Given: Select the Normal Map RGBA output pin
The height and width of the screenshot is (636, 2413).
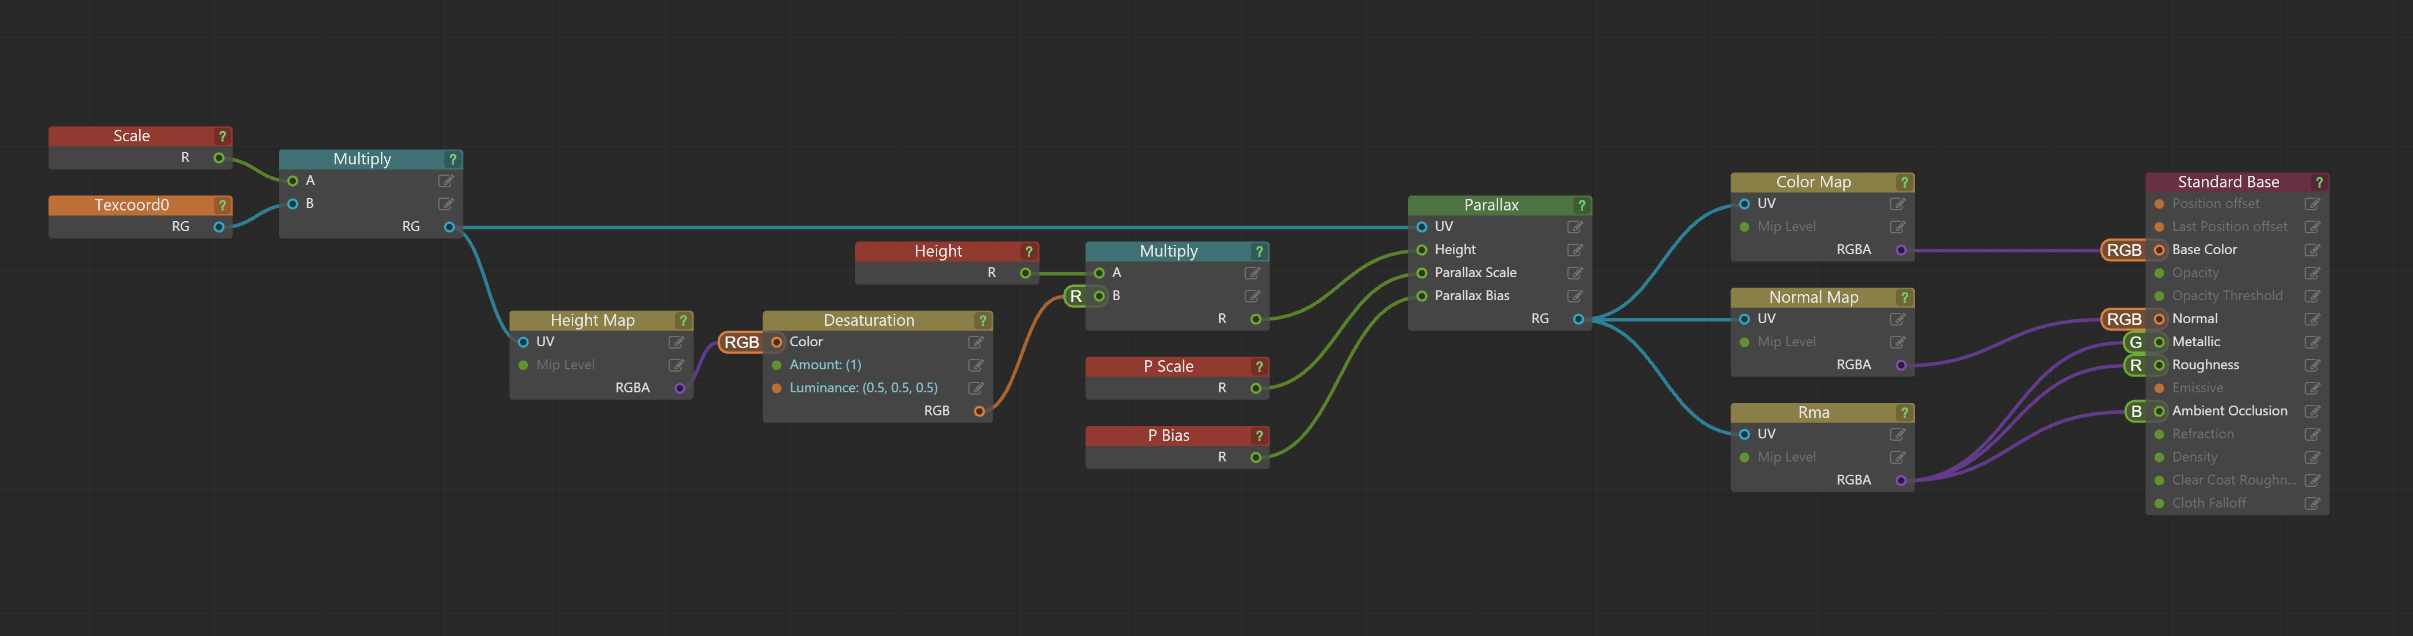Looking at the screenshot, I should [1901, 365].
